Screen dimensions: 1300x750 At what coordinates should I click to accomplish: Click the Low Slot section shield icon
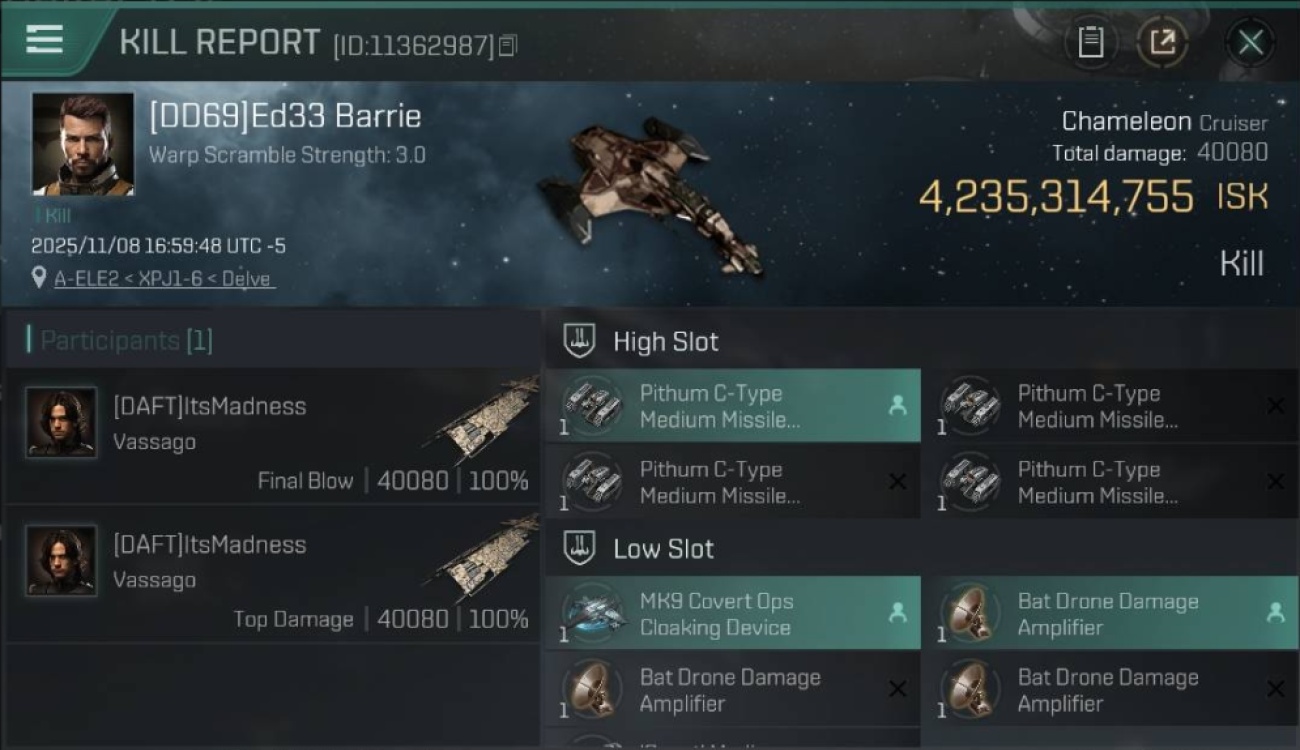580,548
